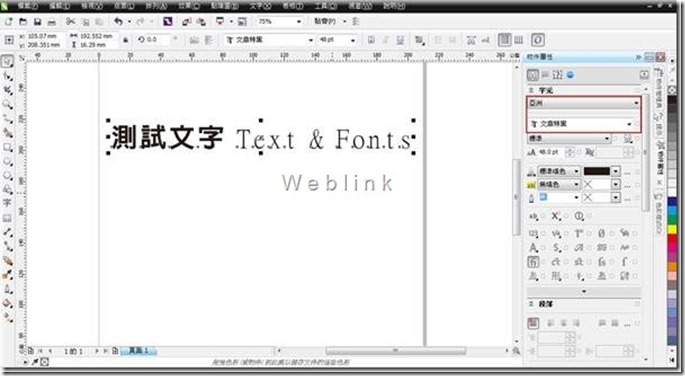Select the Outline pen tool in toolbox
685x376 pixels.
click(7, 289)
